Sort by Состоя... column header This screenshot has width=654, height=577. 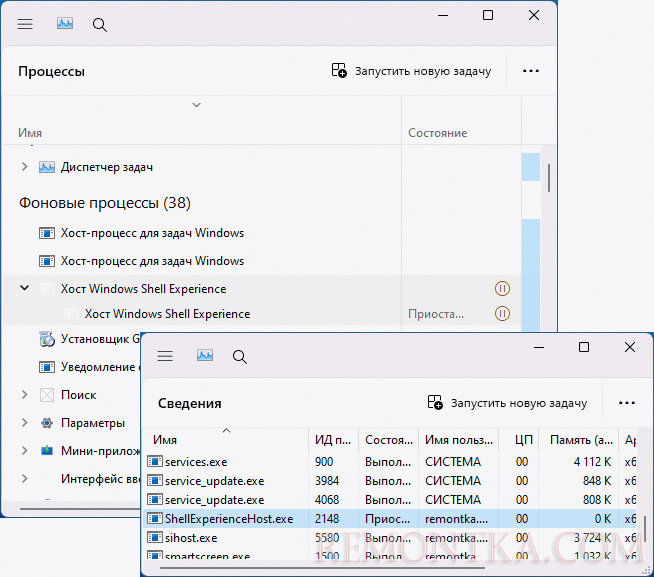point(388,440)
